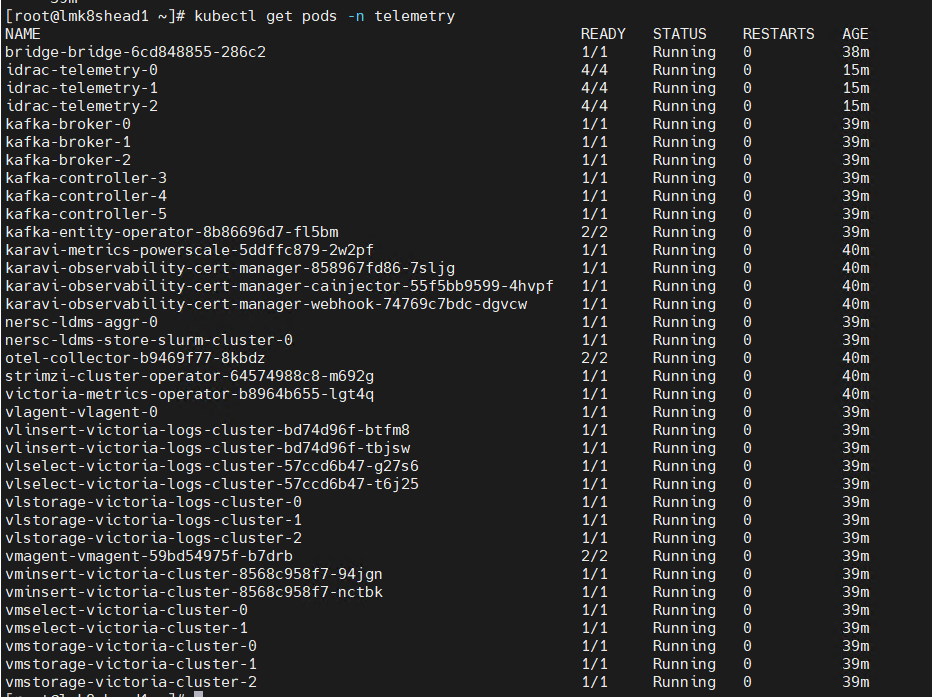Select the cert-manager-webhook pod name
The image size is (932, 697).
[266, 304]
